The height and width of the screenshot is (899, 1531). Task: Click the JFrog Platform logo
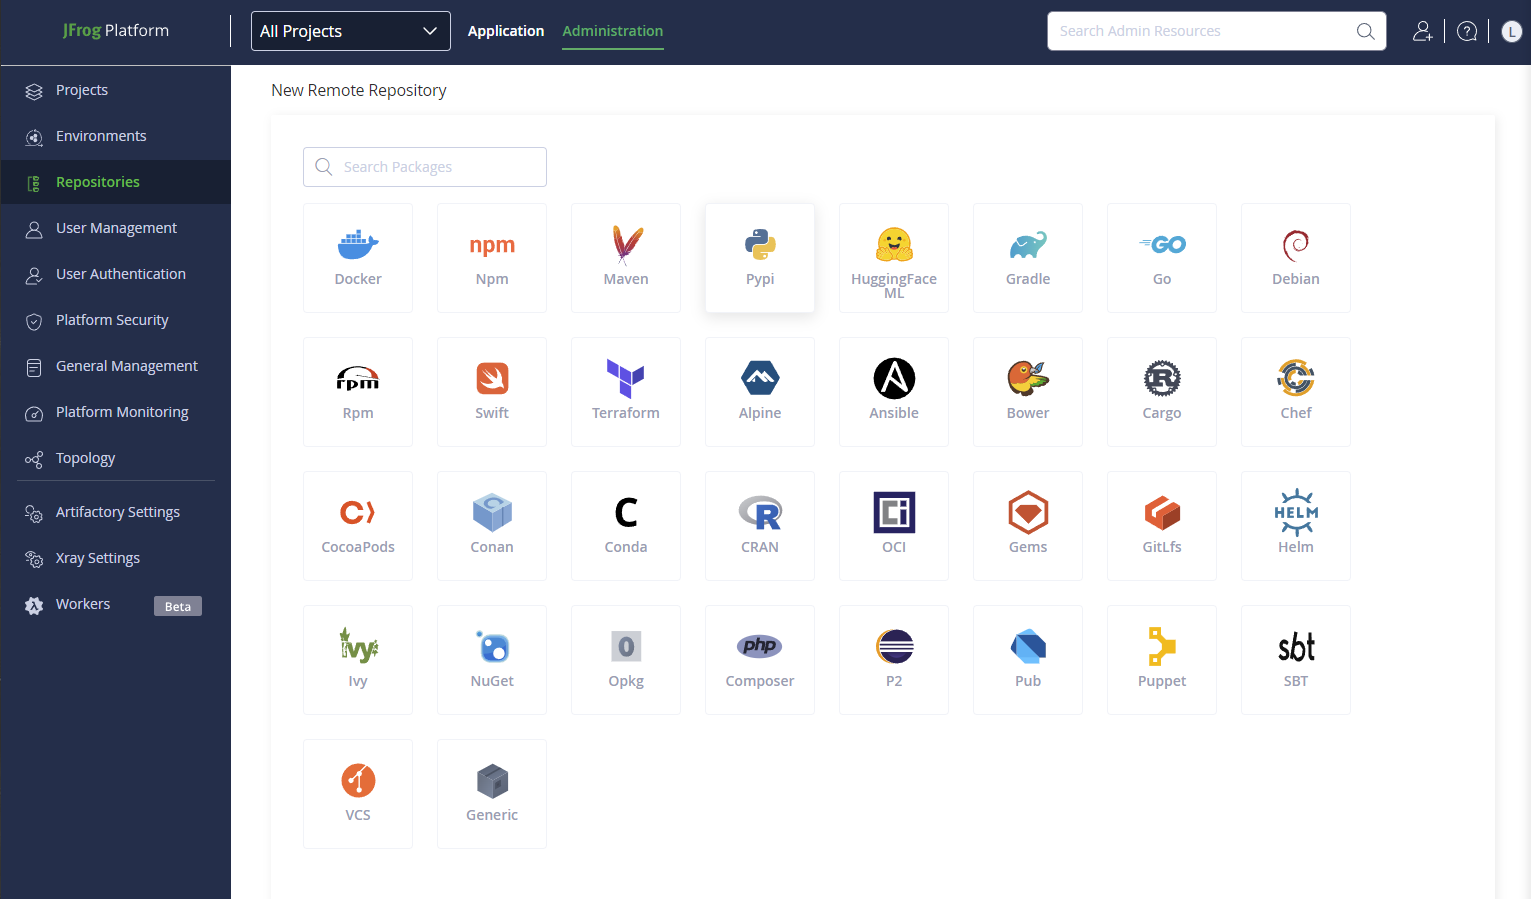click(x=116, y=30)
